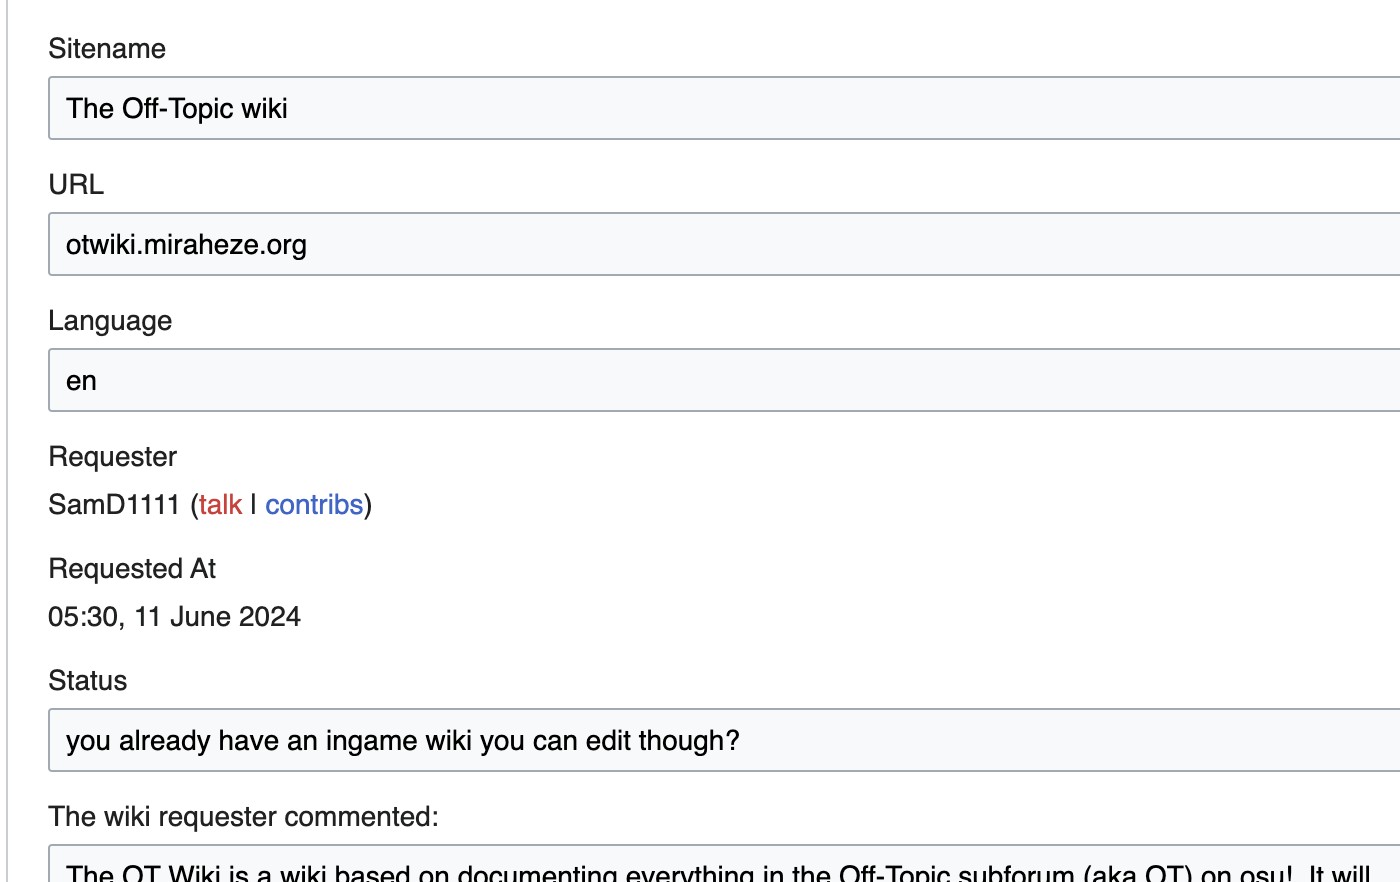Click into the URL text field
Viewport: 1400px width, 882px height.
point(724,244)
